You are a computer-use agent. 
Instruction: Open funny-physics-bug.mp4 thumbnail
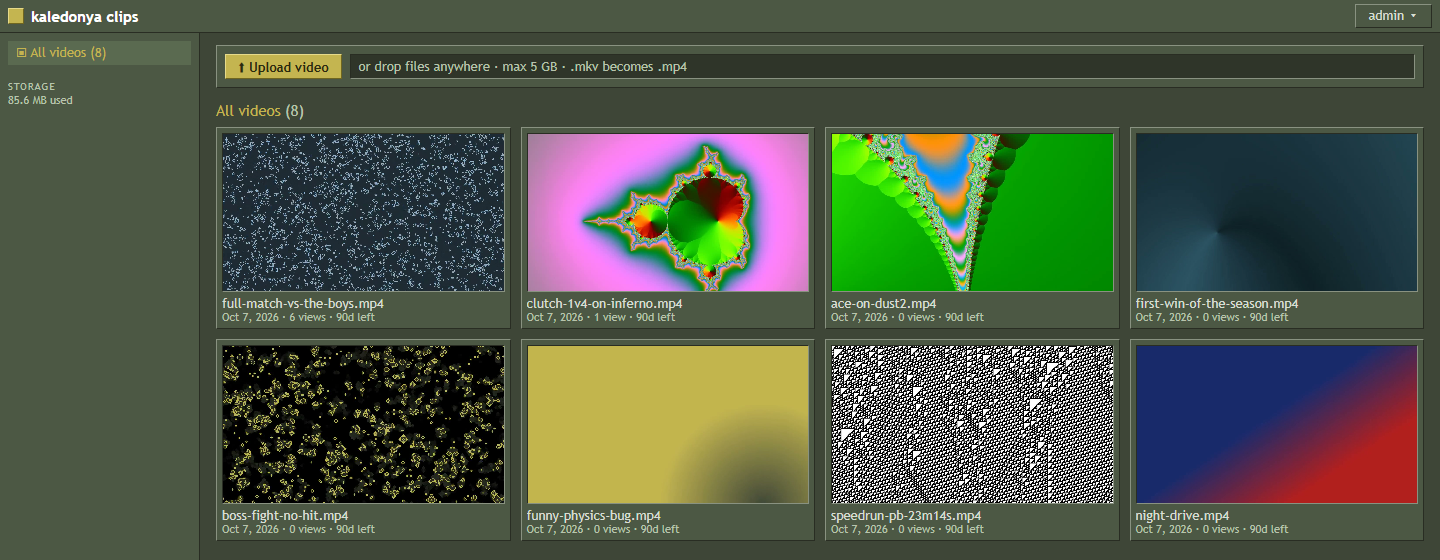[668, 425]
